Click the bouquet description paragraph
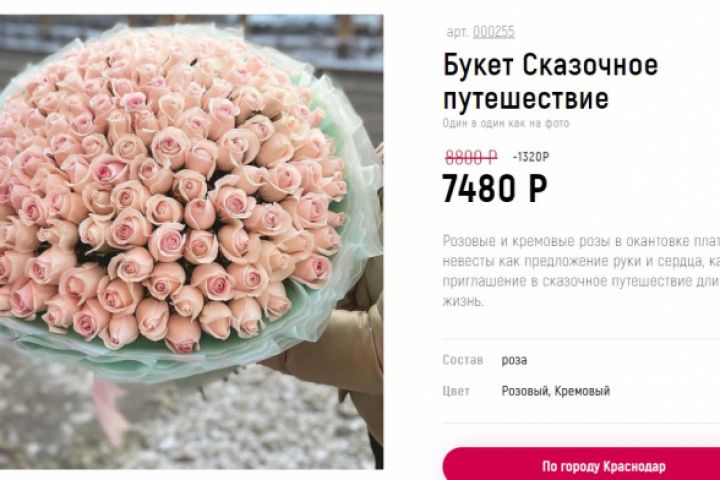 click(581, 271)
